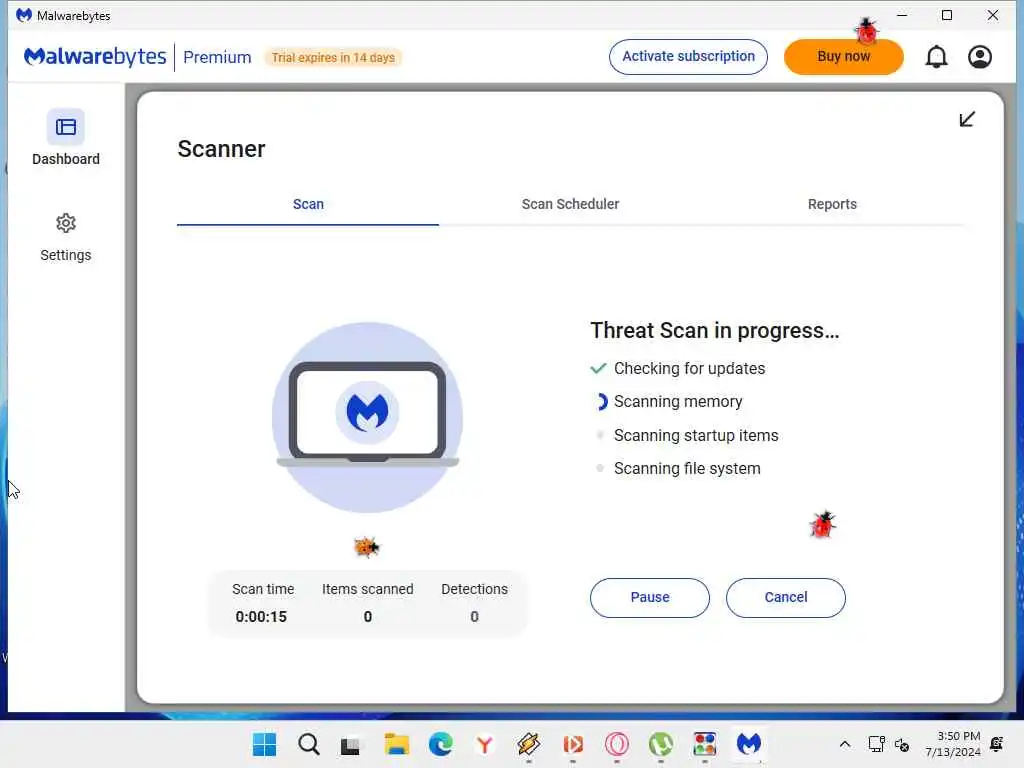Open the Windows Start menu
1024x768 pixels.
(264, 744)
